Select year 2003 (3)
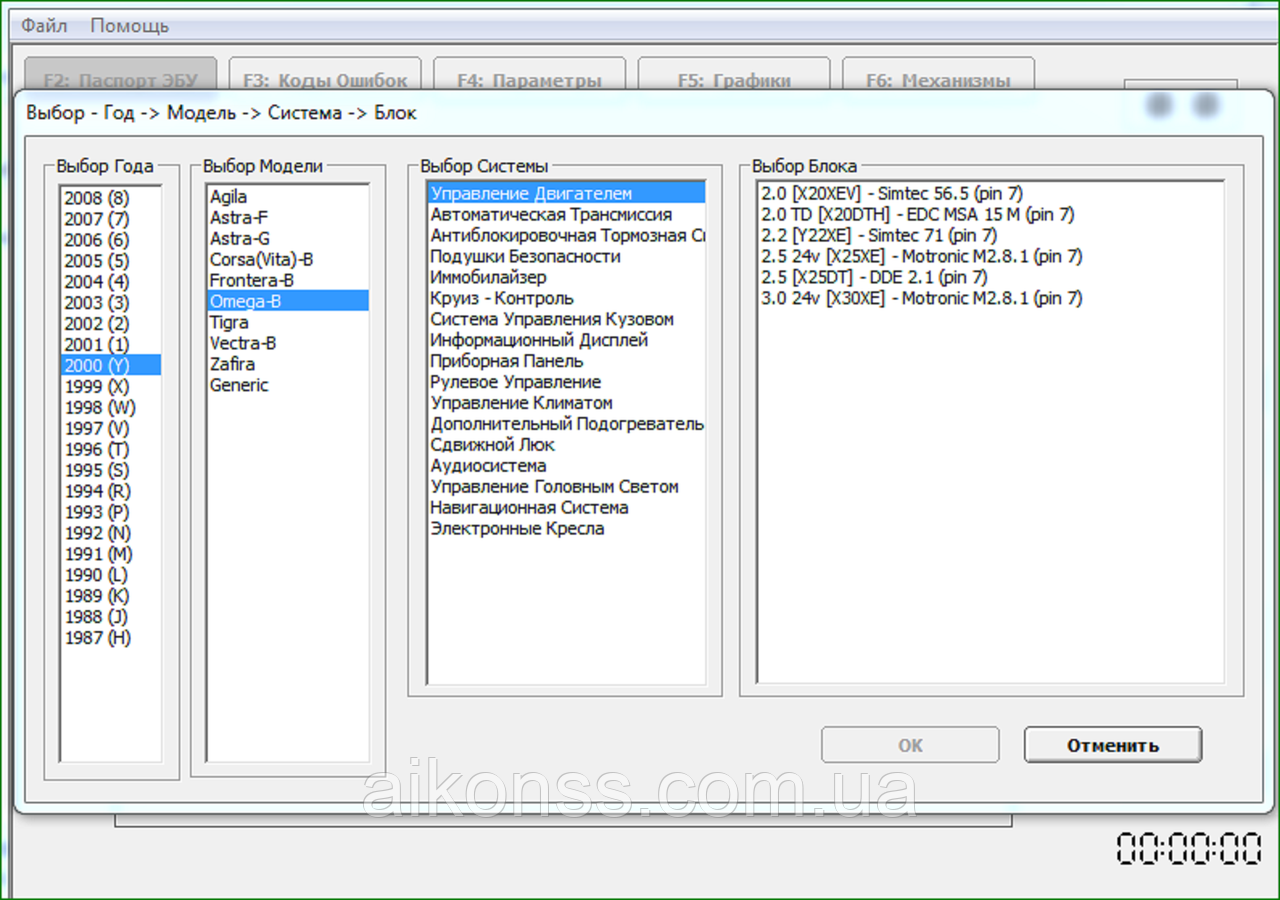This screenshot has width=1280, height=900. click(x=110, y=303)
